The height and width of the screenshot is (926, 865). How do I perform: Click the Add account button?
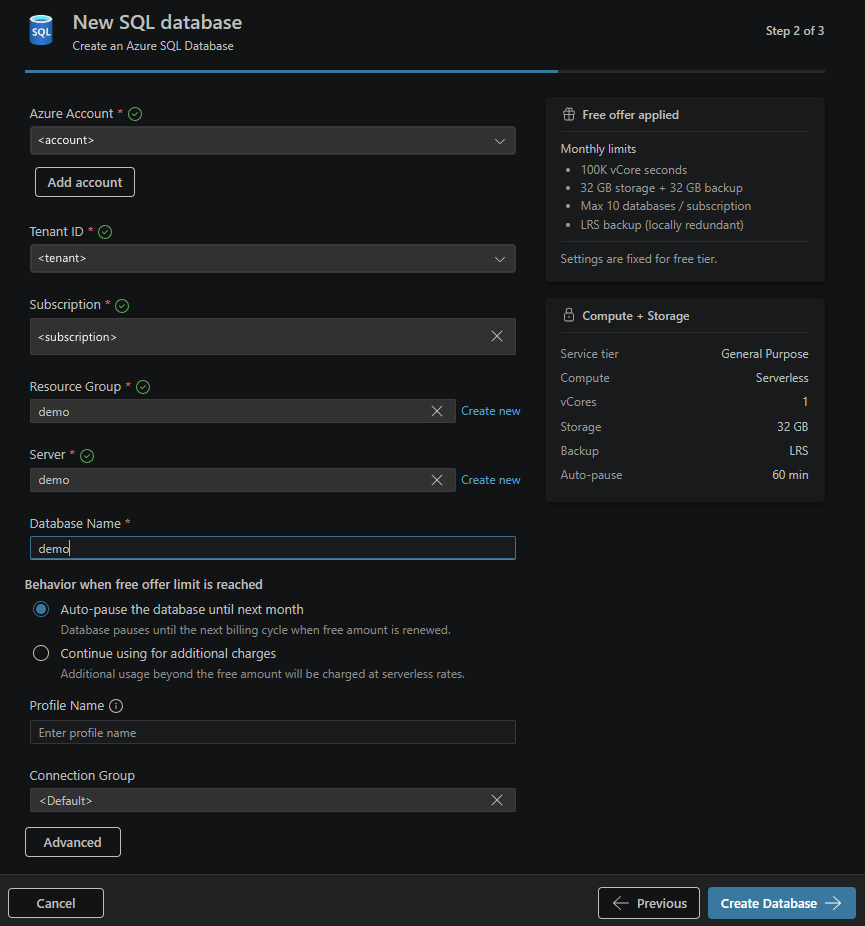(x=85, y=182)
